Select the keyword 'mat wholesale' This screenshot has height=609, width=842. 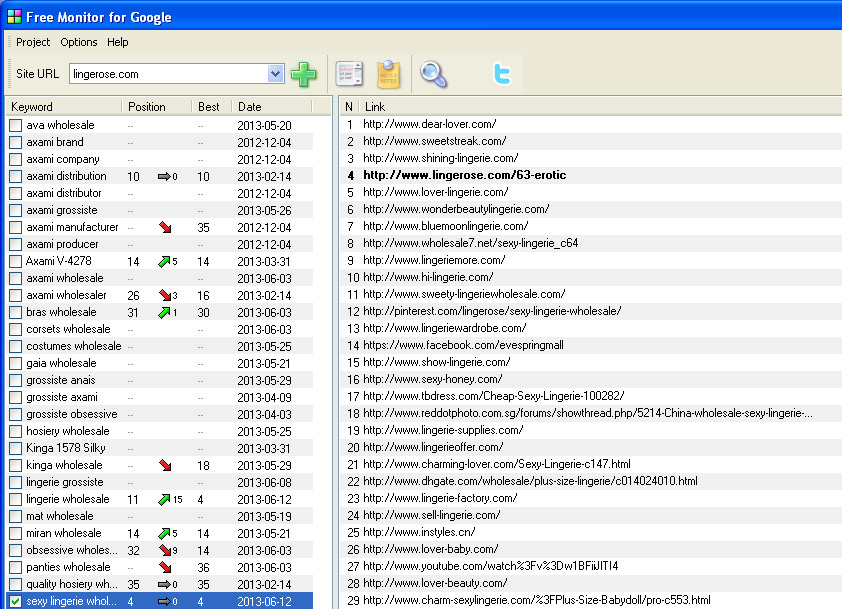pos(60,516)
